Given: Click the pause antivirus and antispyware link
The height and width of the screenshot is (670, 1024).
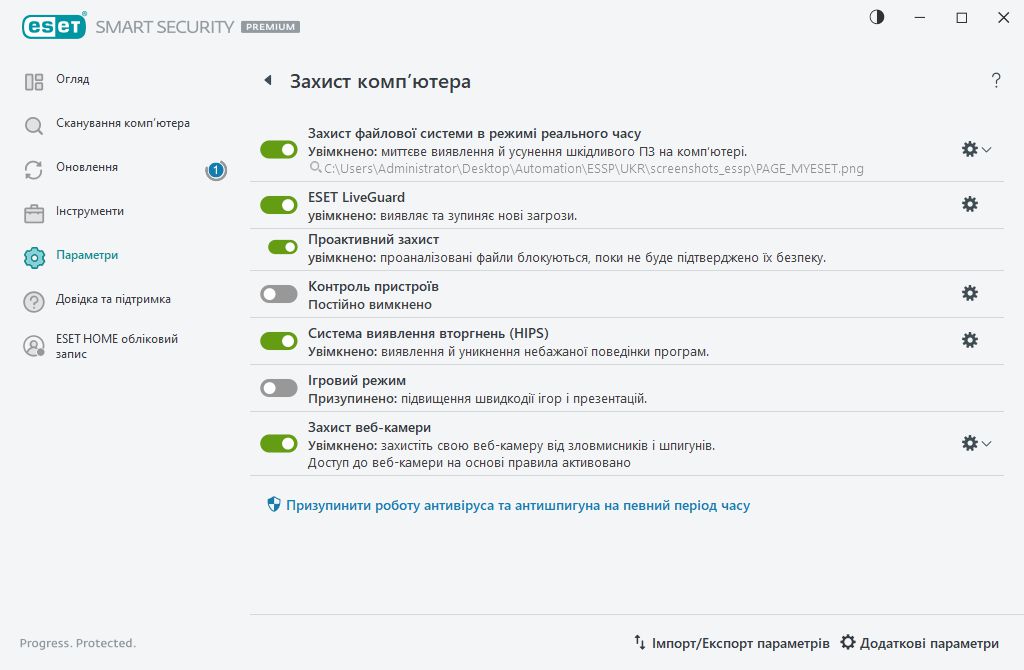Looking at the screenshot, I should click(x=517, y=506).
